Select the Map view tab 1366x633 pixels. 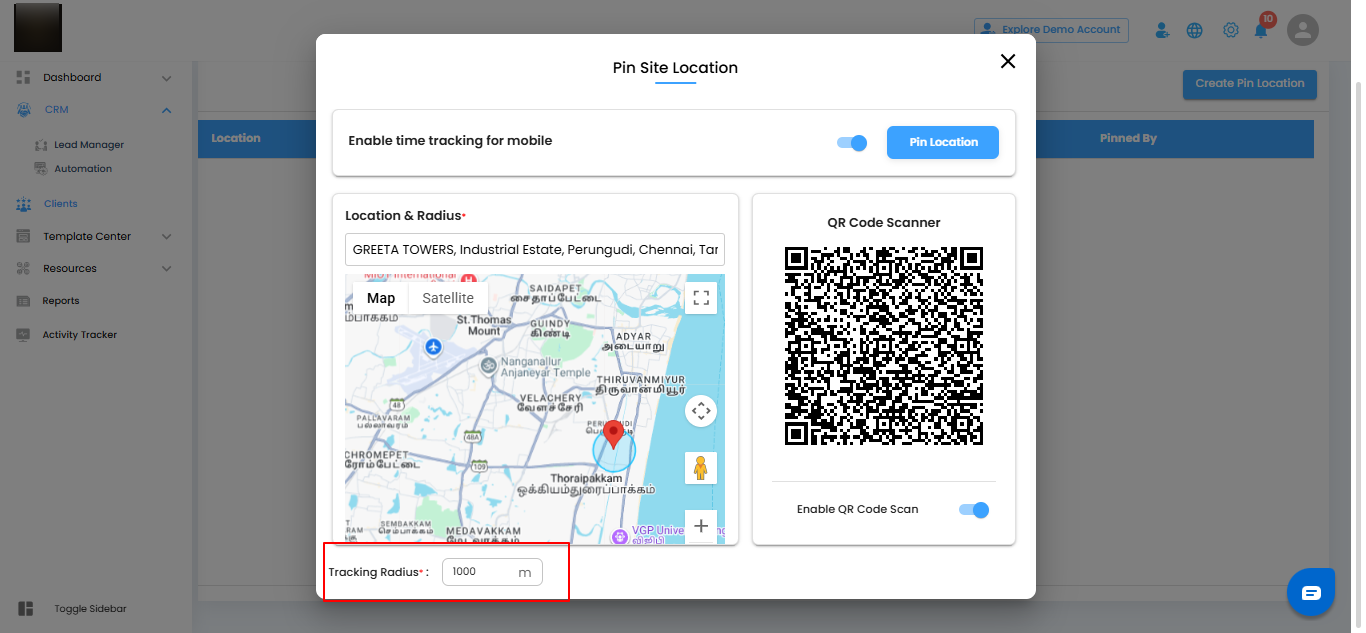(x=381, y=298)
